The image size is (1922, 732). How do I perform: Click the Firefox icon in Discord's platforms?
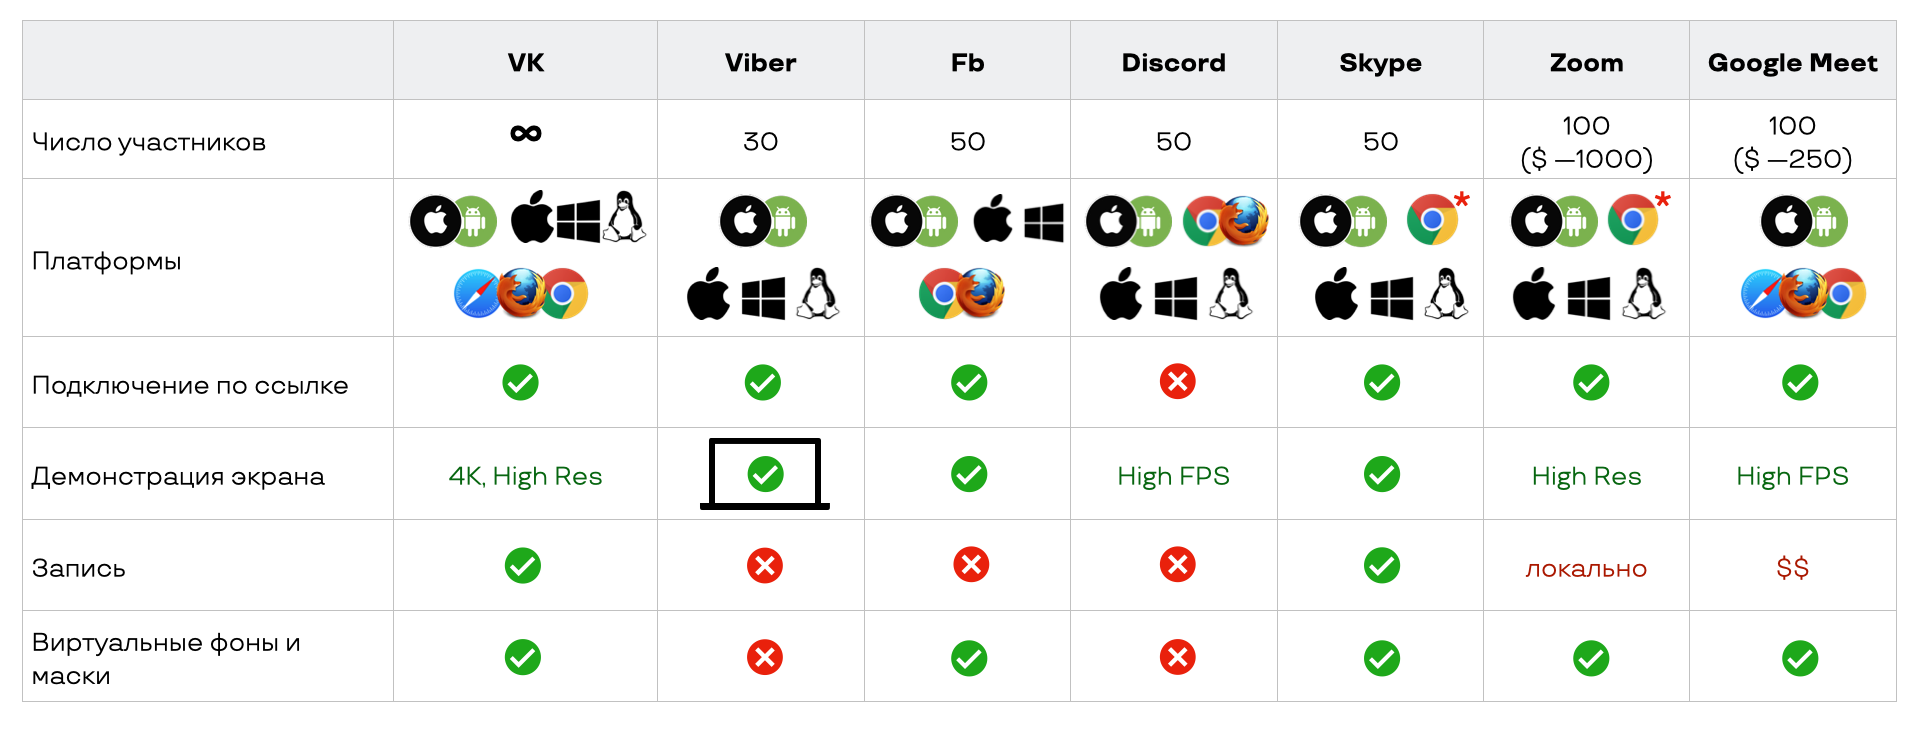1245,221
